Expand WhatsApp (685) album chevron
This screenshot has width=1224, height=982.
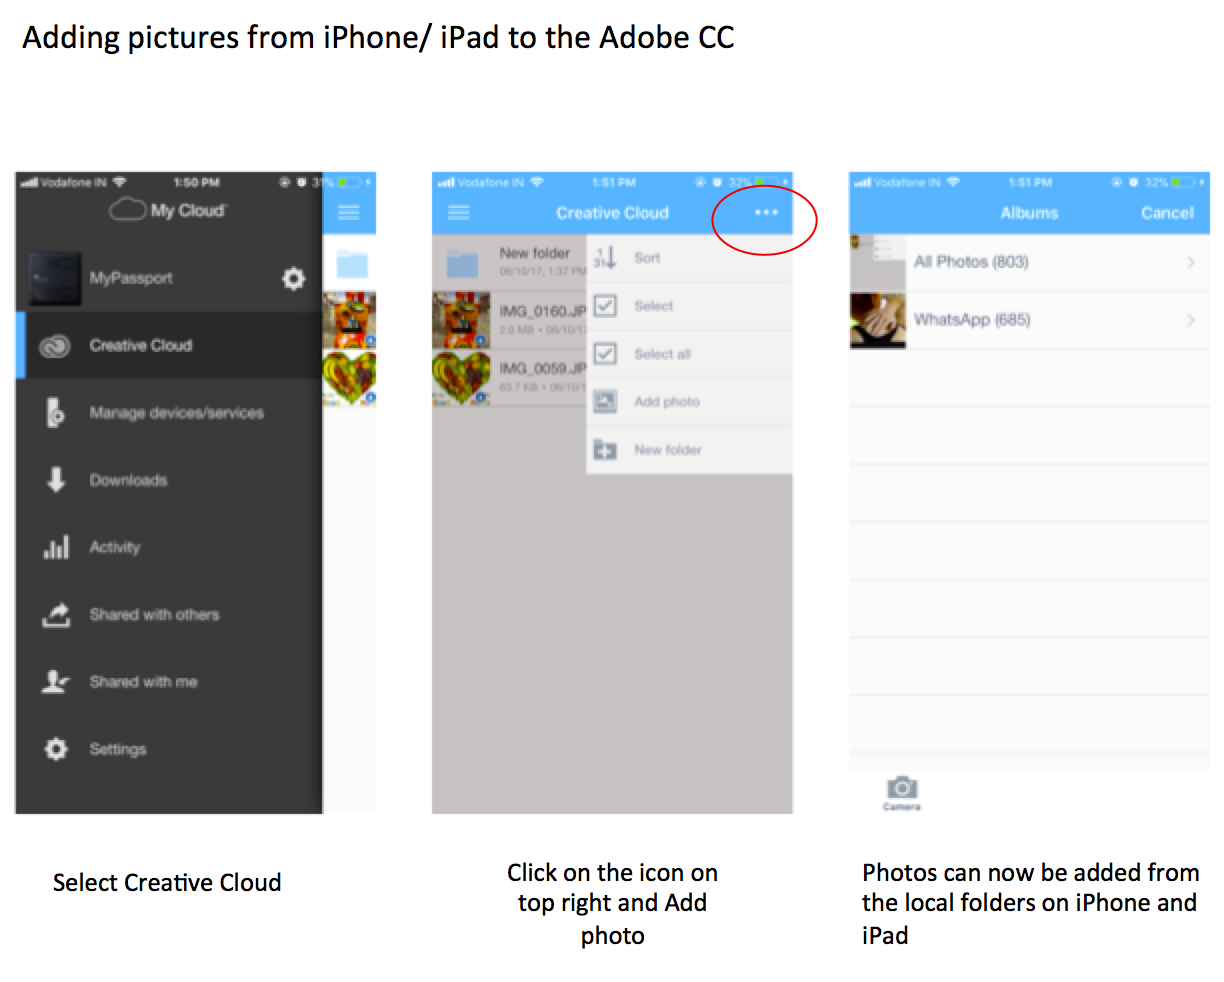coord(1190,320)
